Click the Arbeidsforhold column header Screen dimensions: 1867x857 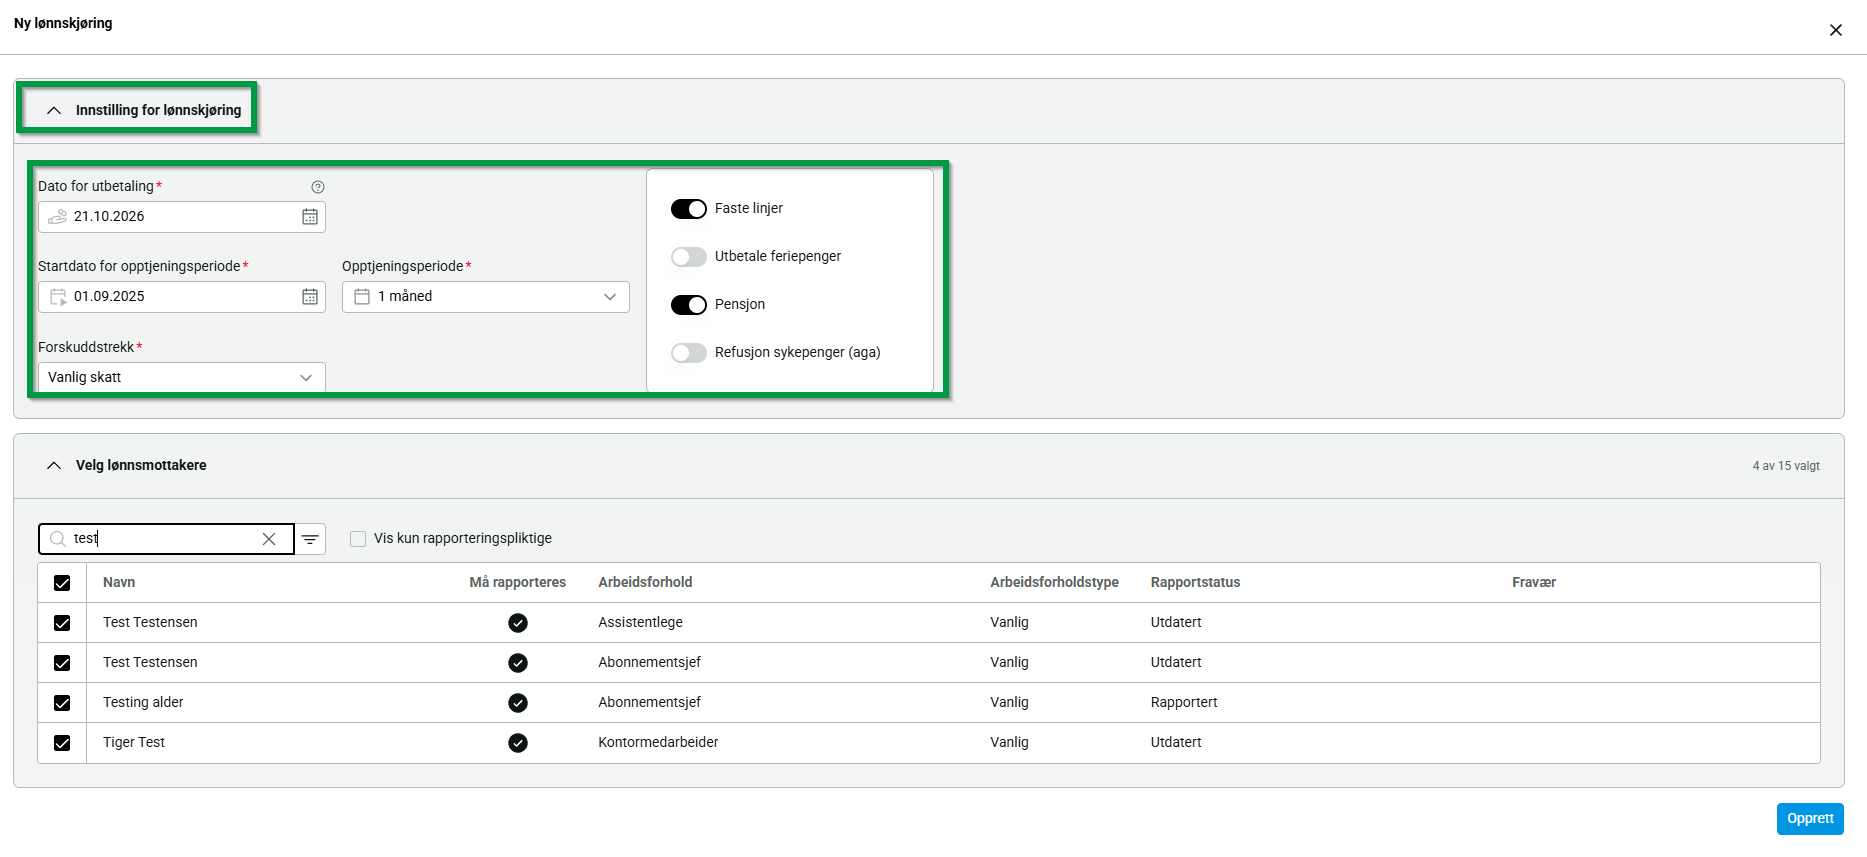[x=645, y=583]
